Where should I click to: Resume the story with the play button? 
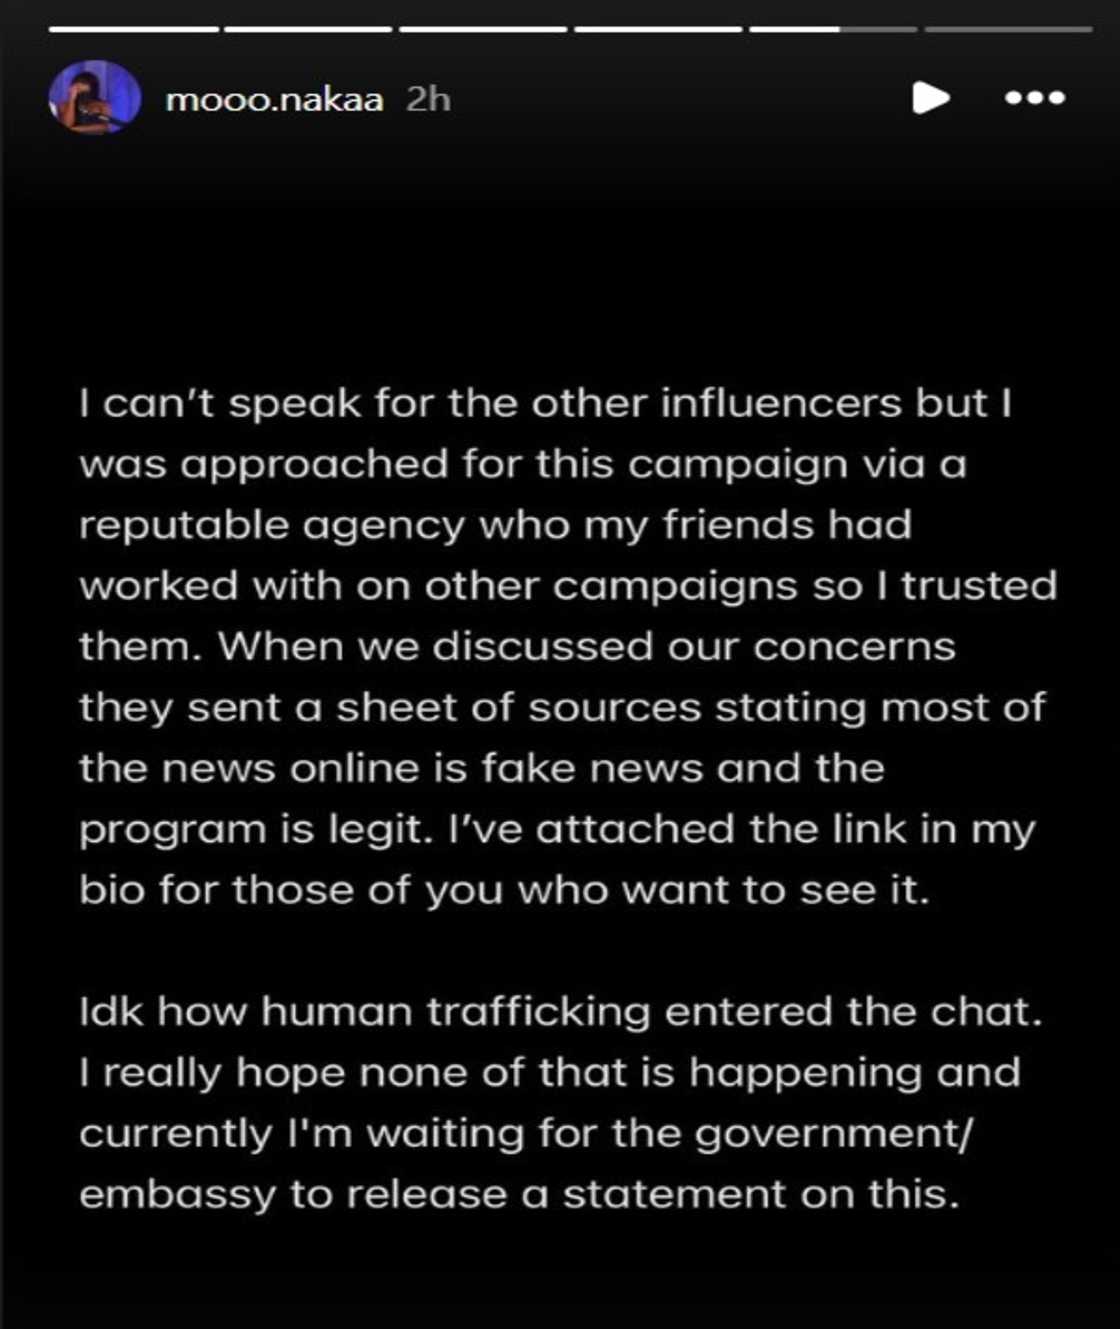930,98
